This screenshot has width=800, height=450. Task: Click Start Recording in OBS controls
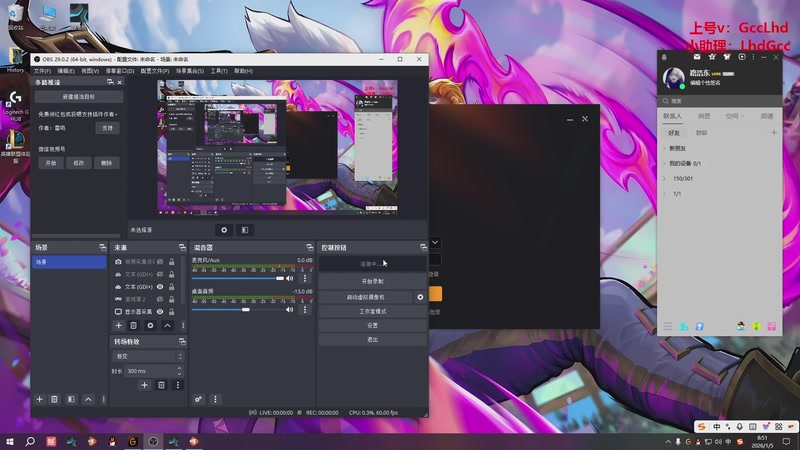(372, 281)
